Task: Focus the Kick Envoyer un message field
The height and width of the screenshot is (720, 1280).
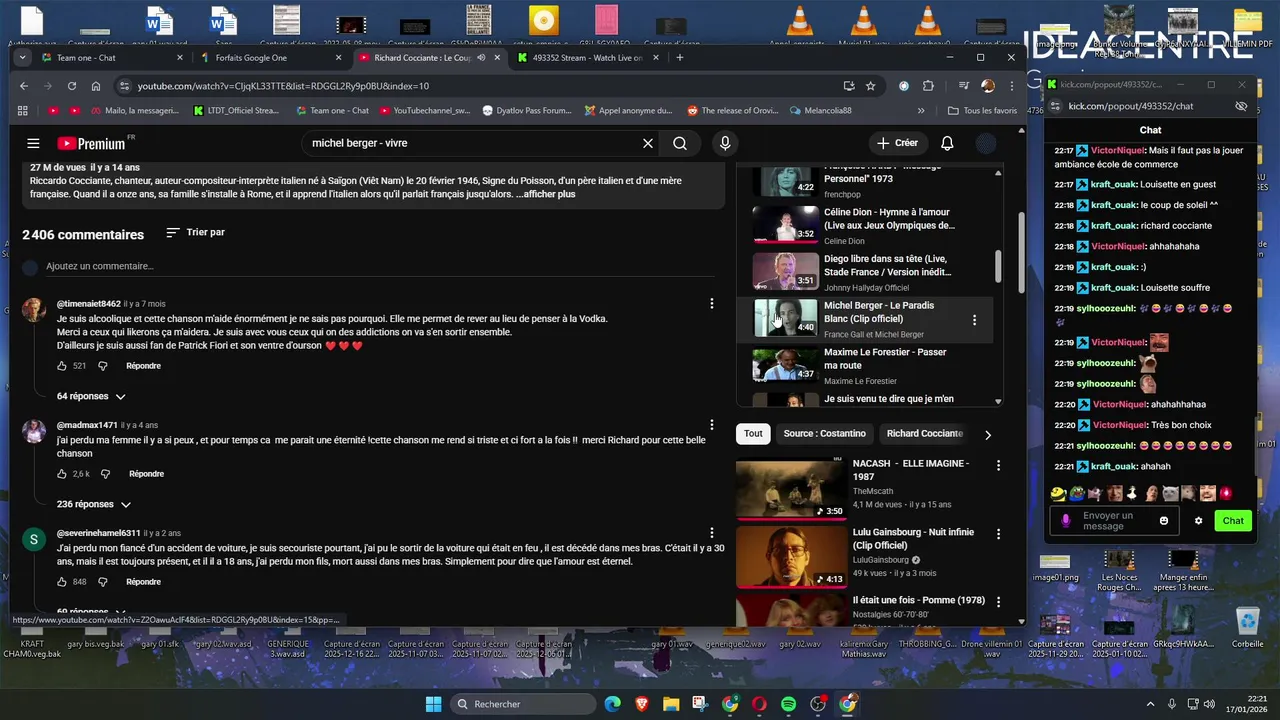Action: tap(1113, 521)
